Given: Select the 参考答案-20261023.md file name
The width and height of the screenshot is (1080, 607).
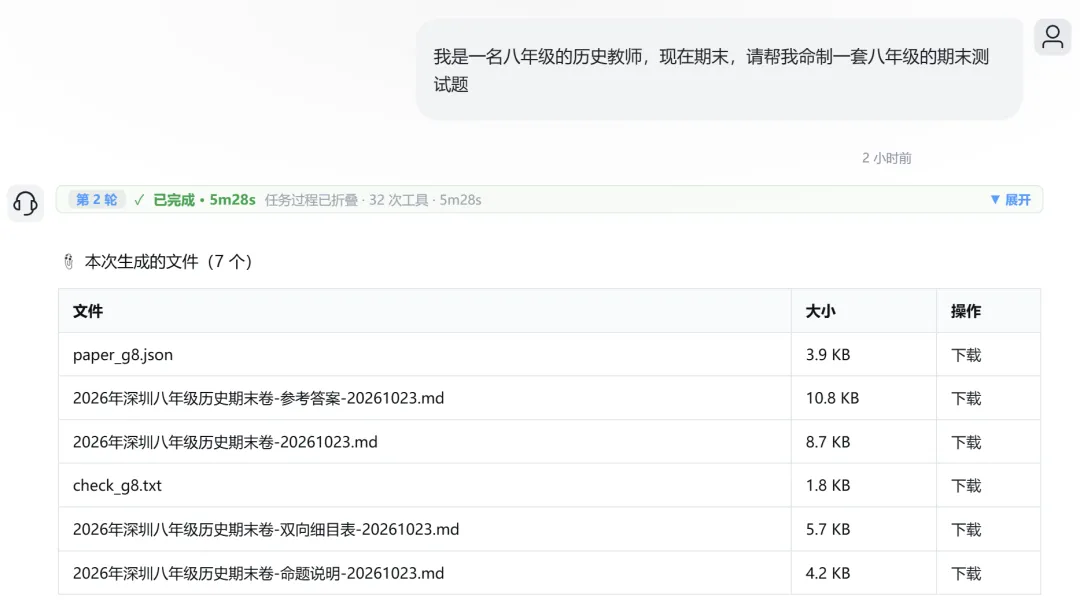Looking at the screenshot, I should click(x=258, y=398).
